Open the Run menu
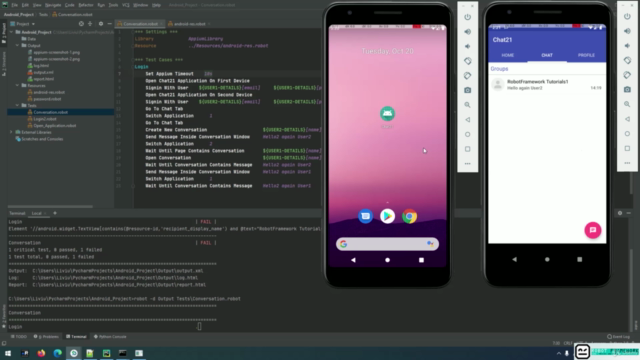Screen dimensions: 640x360 click(x=101, y=5)
